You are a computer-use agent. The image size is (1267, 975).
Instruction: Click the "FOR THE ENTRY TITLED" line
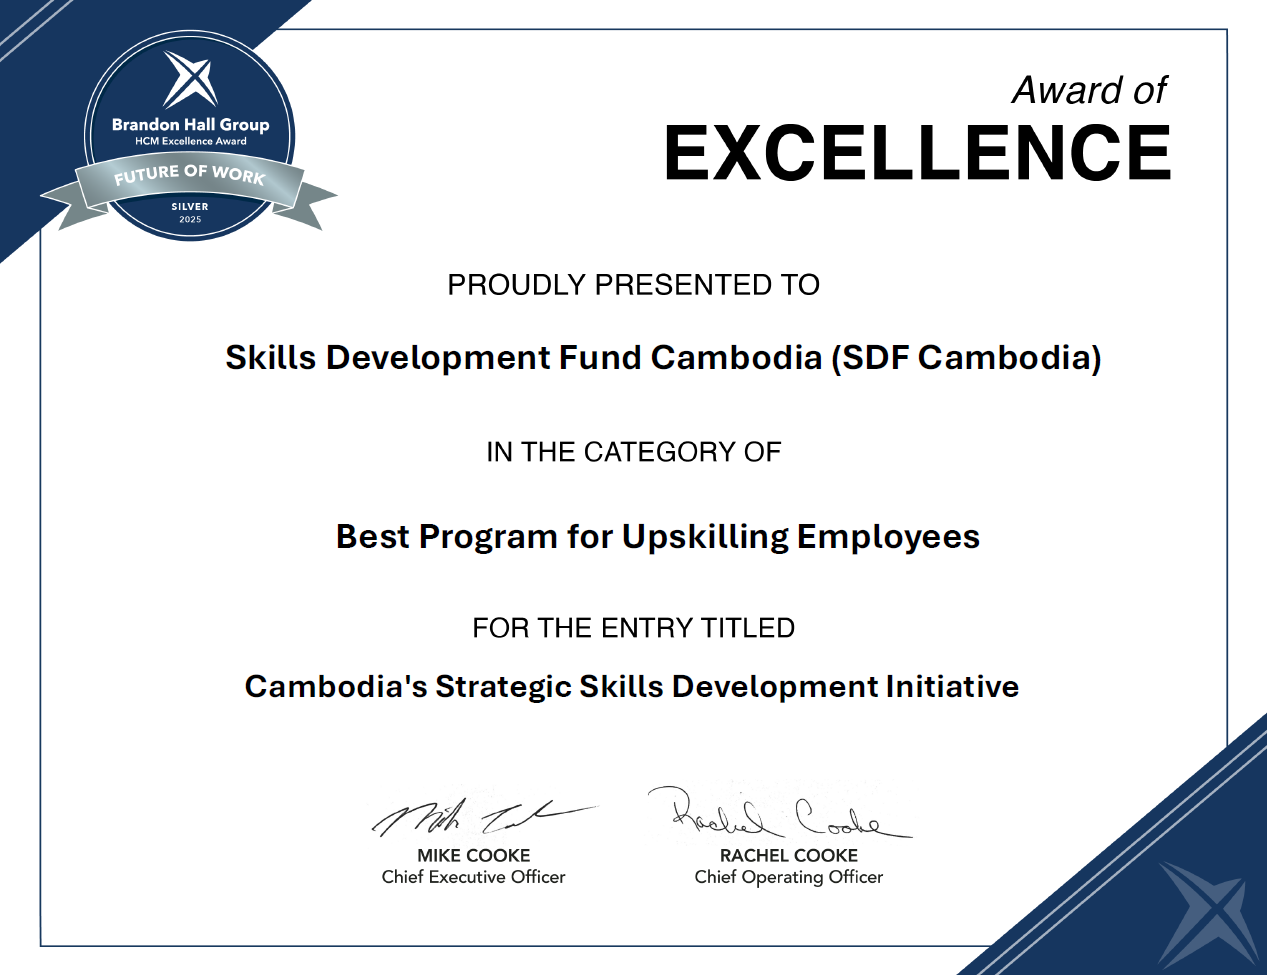click(x=634, y=628)
